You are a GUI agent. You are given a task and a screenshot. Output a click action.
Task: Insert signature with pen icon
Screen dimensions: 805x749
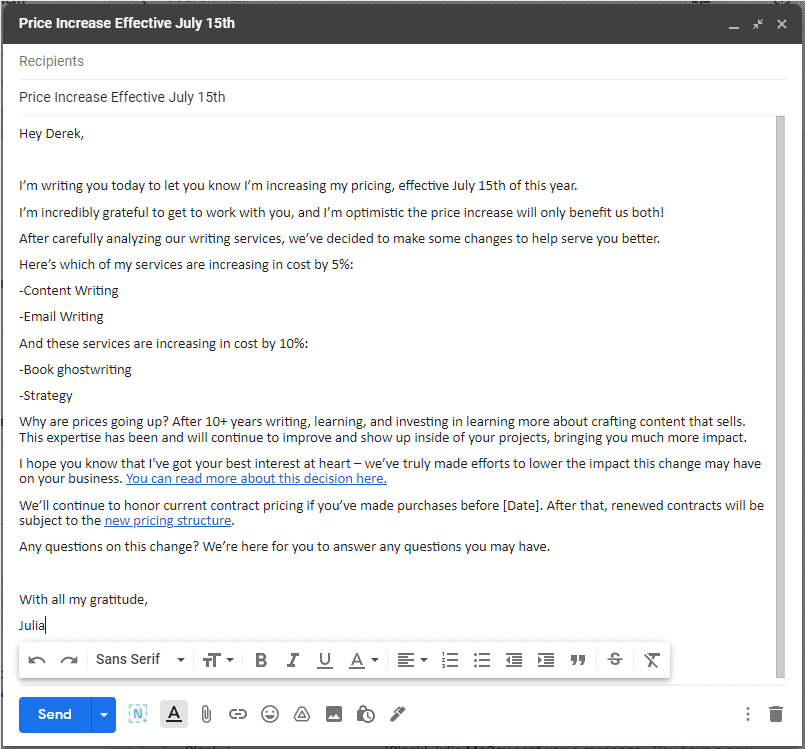click(x=398, y=714)
